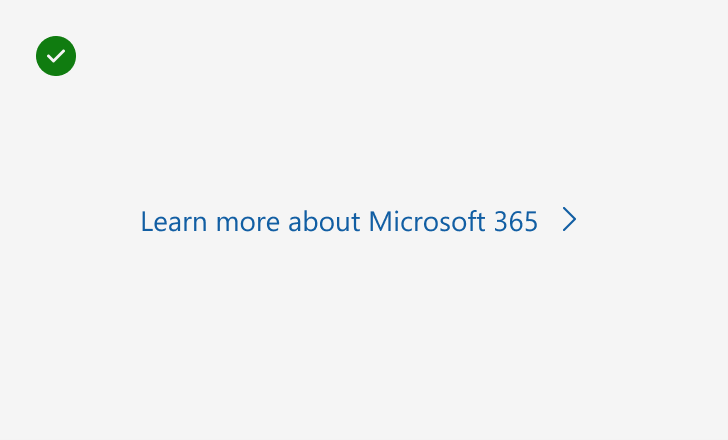Image resolution: width=728 pixels, height=440 pixels.
Task: Click the green checkmark circle icon
Action: [56, 56]
